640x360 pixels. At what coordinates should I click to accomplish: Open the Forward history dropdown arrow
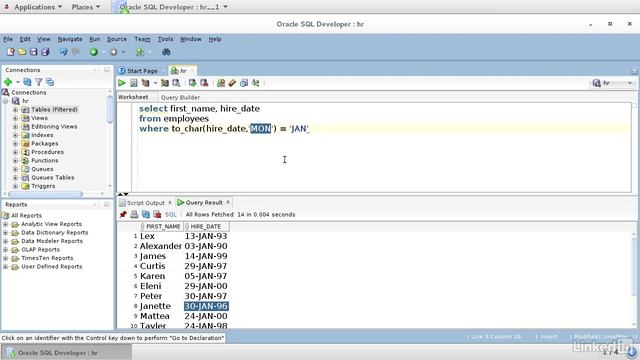tap(123, 52)
